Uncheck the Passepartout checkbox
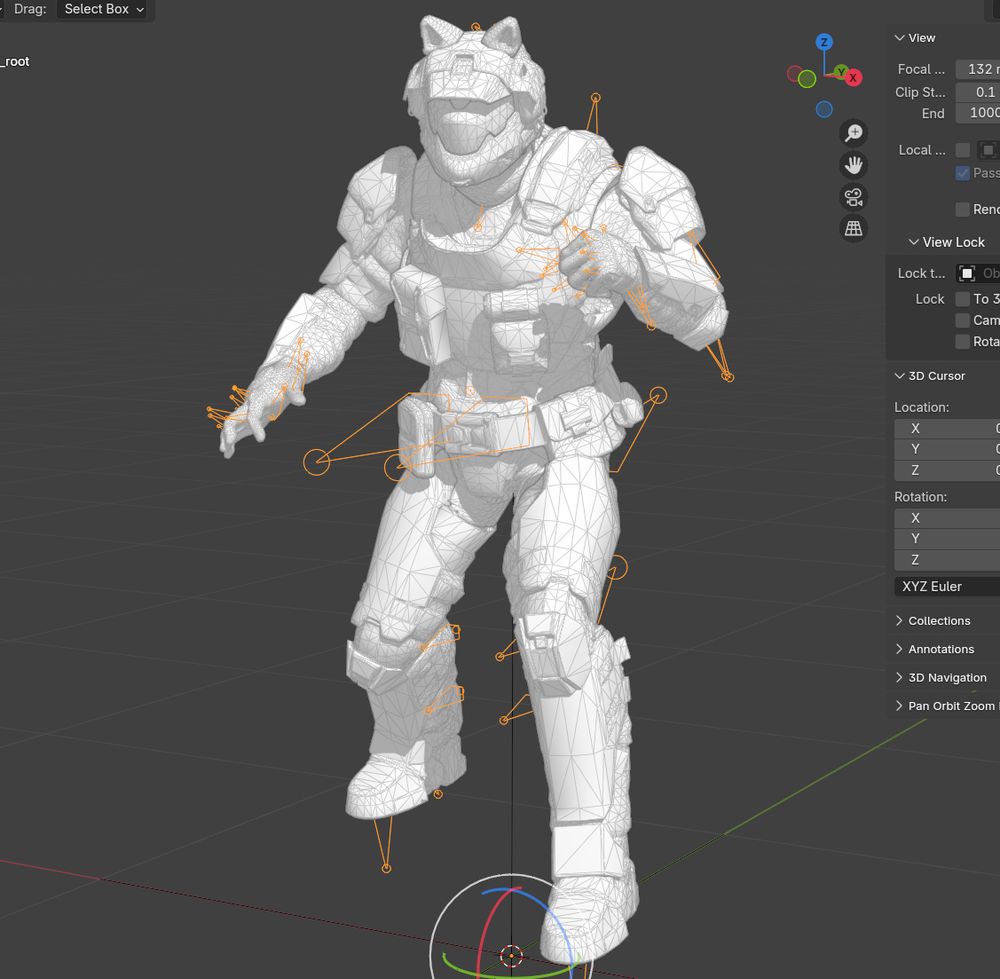The height and width of the screenshot is (979, 1000). click(962, 173)
